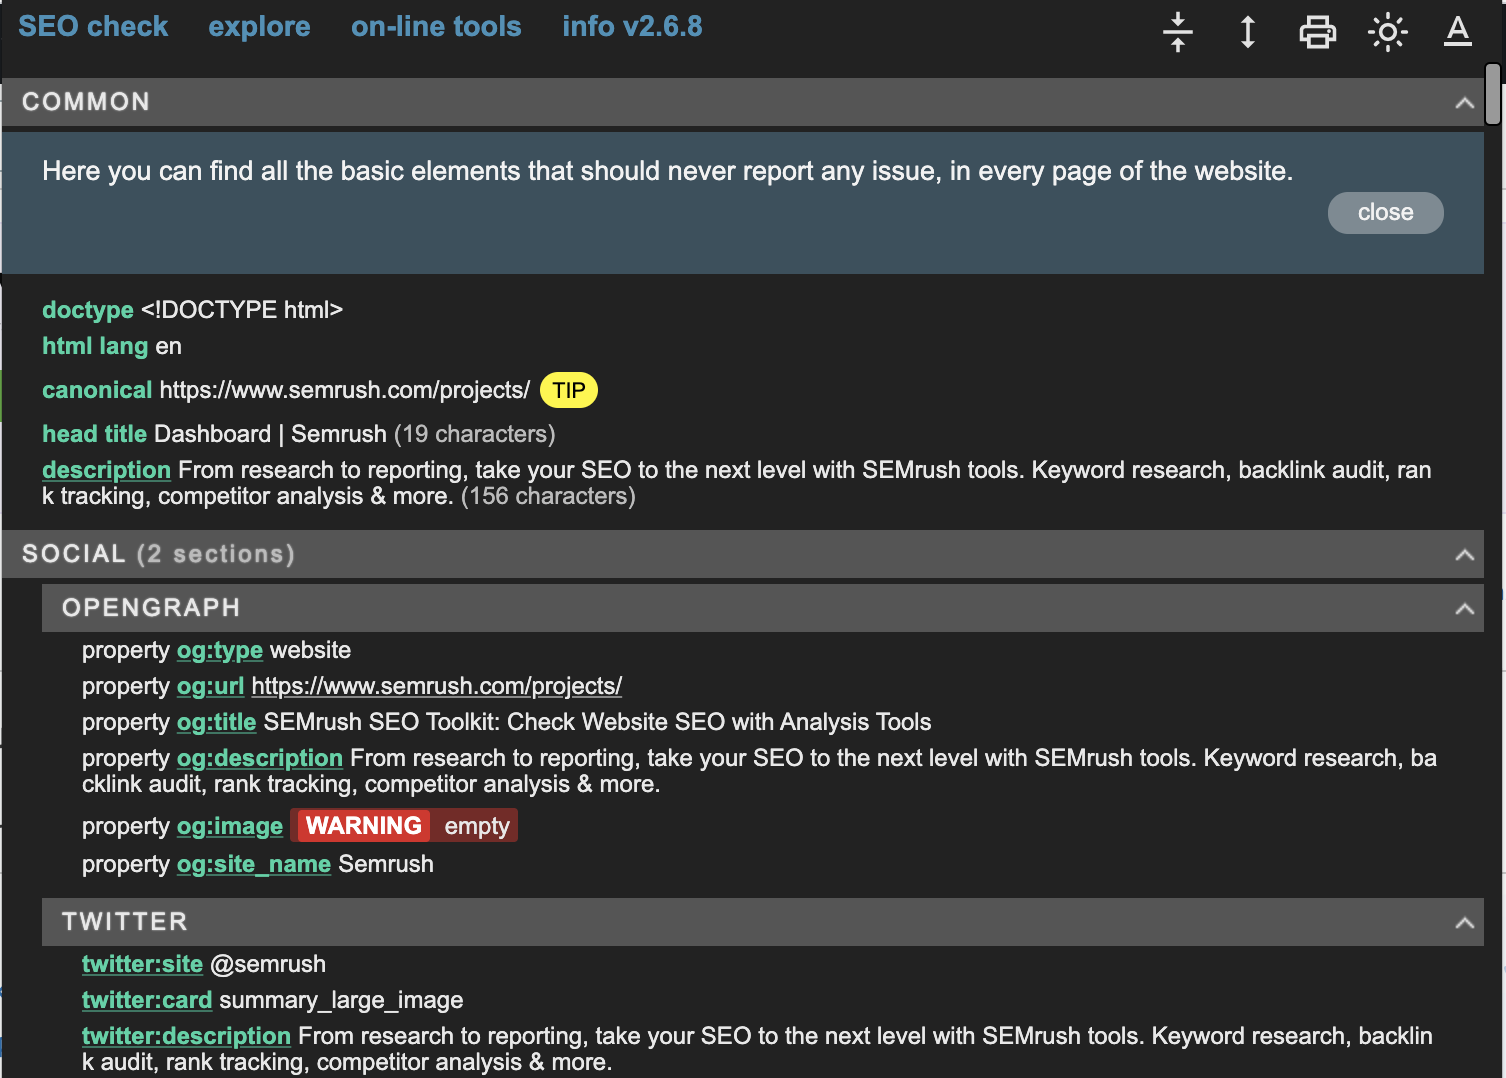The image size is (1506, 1078).
Task: Toggle light theme with the brightness icon
Action: (x=1388, y=31)
